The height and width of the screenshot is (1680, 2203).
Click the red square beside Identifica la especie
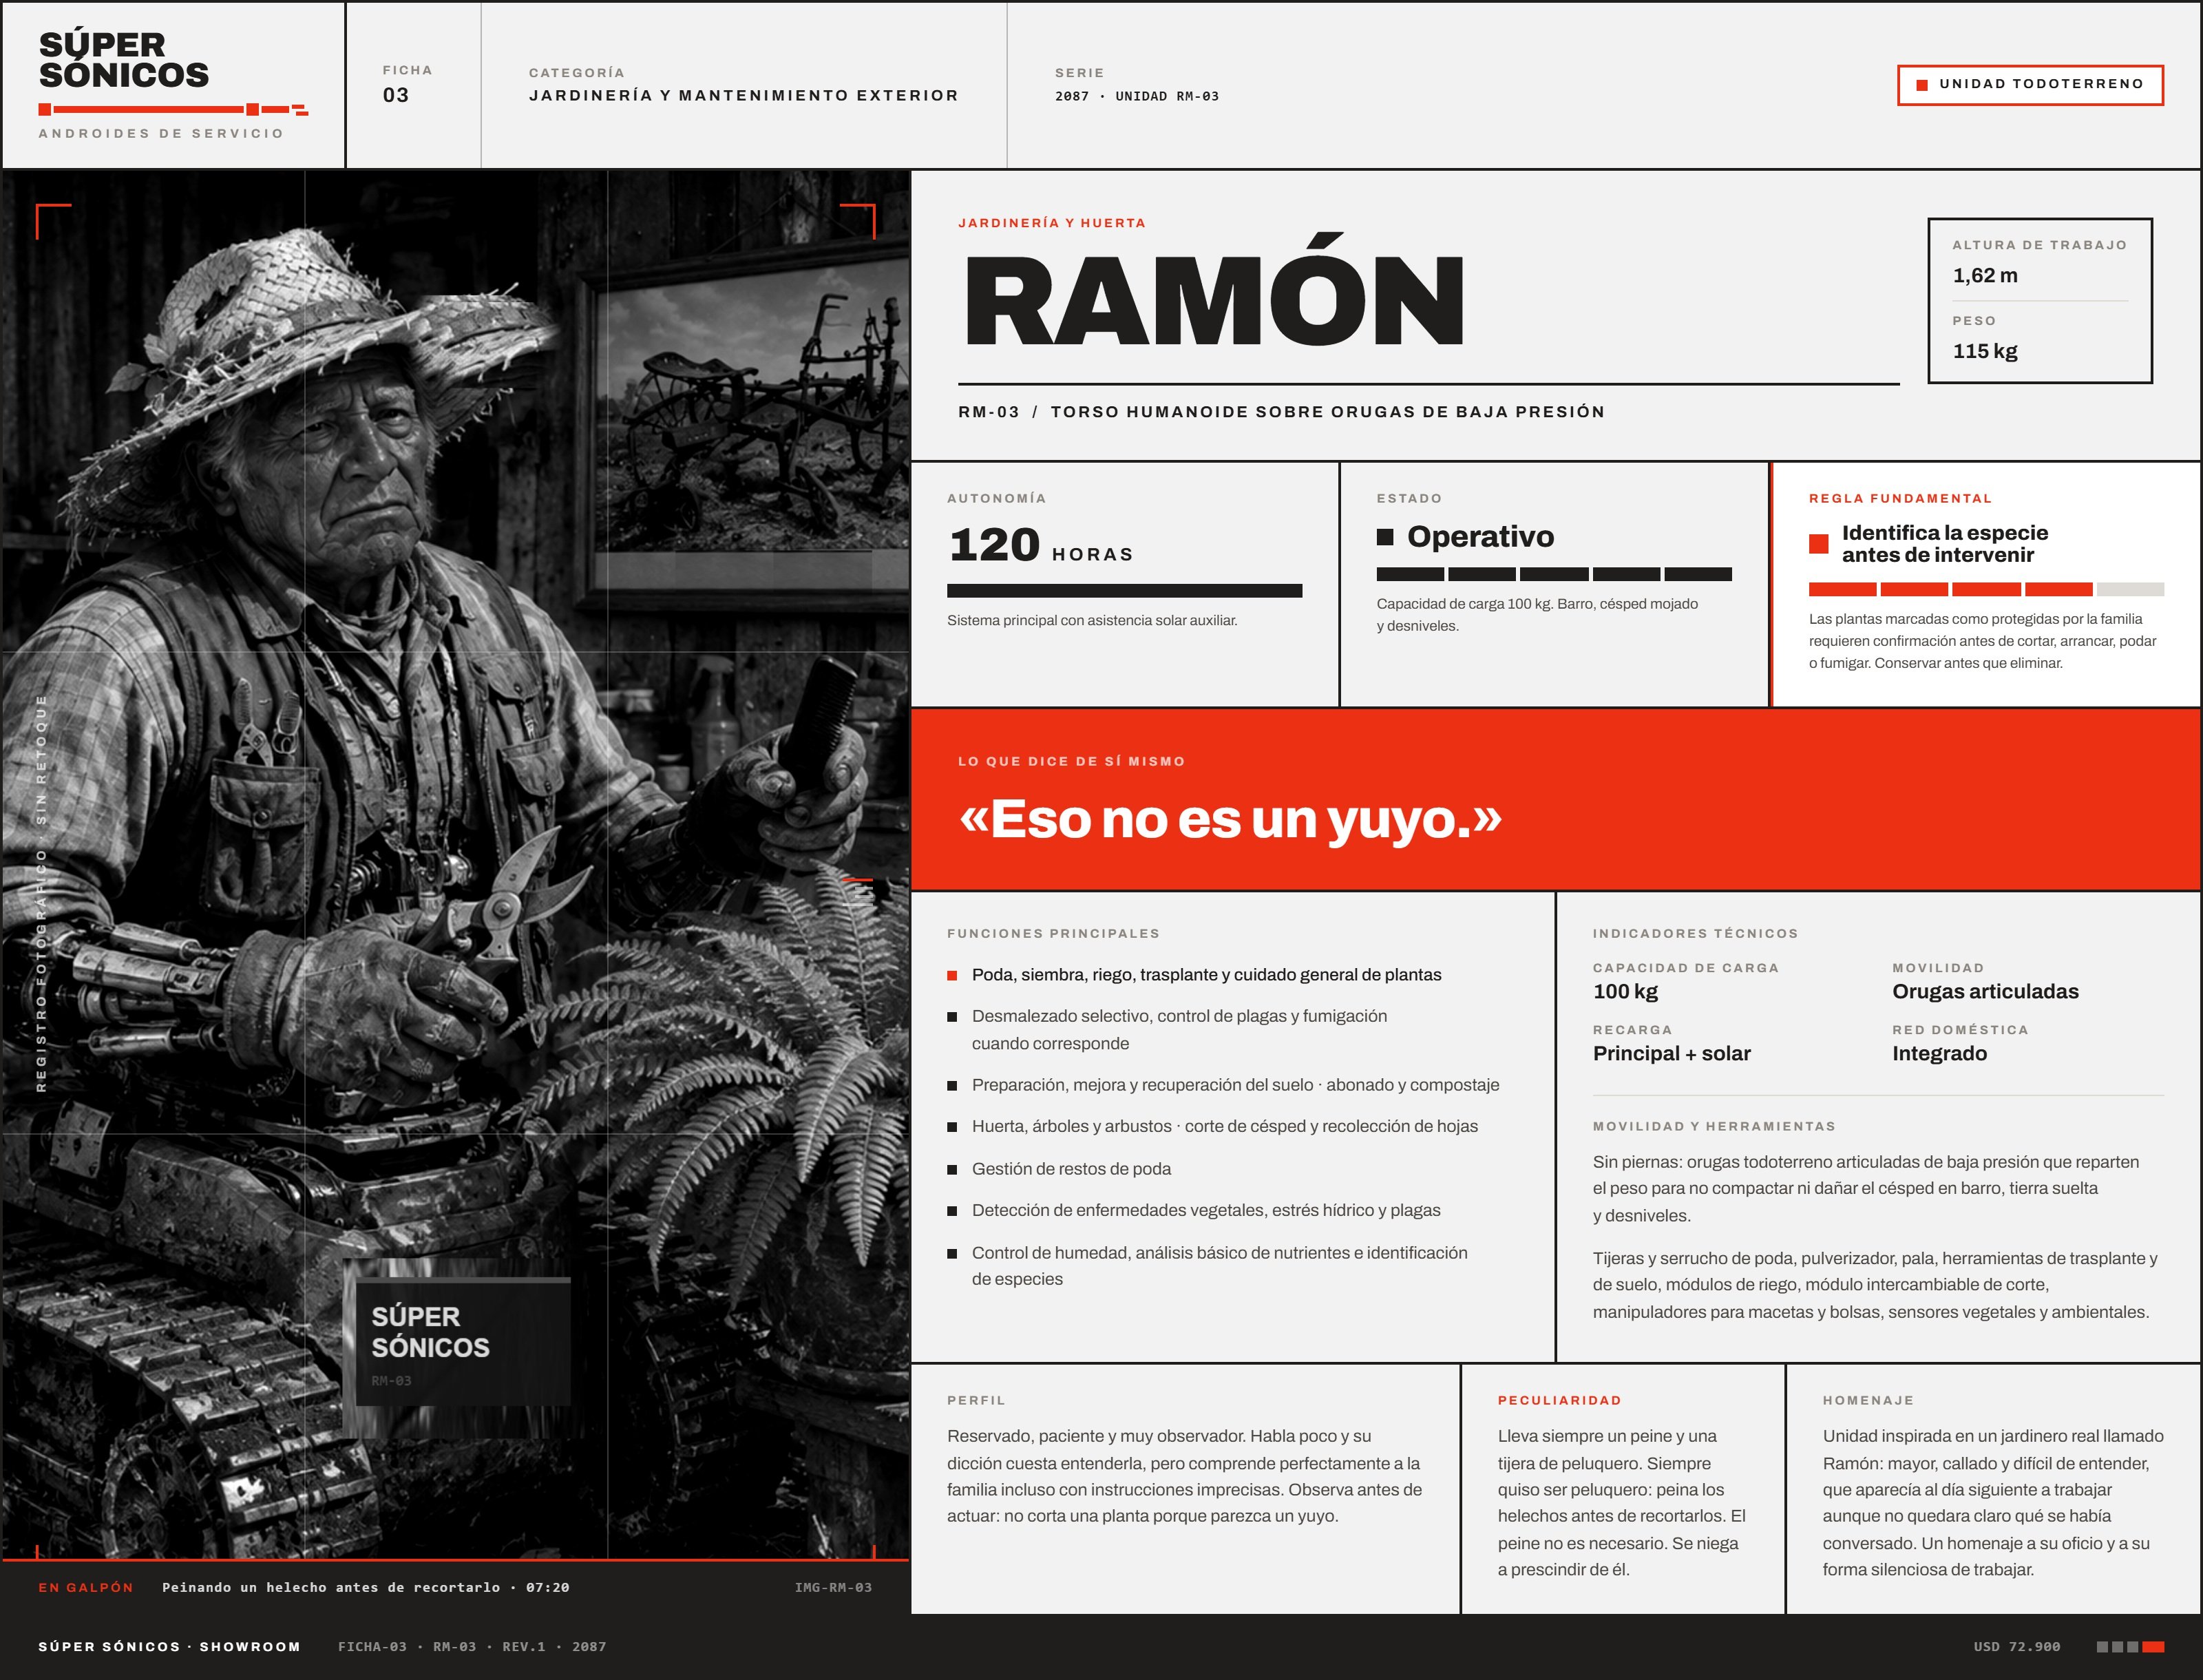coord(1818,544)
